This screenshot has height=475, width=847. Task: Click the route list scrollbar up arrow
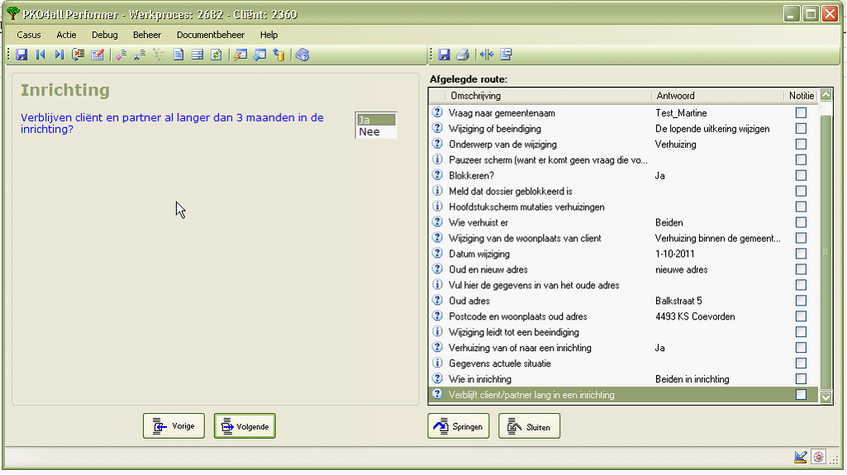pyautogui.click(x=826, y=95)
